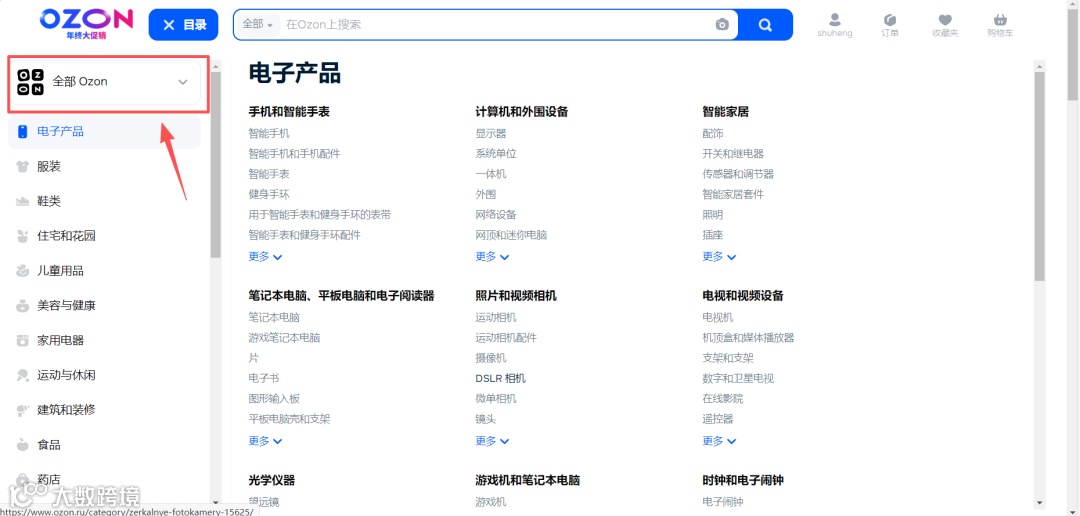Click the 运动与休闲 sidebar icon
This screenshot has height=516, width=1080.
(x=23, y=375)
